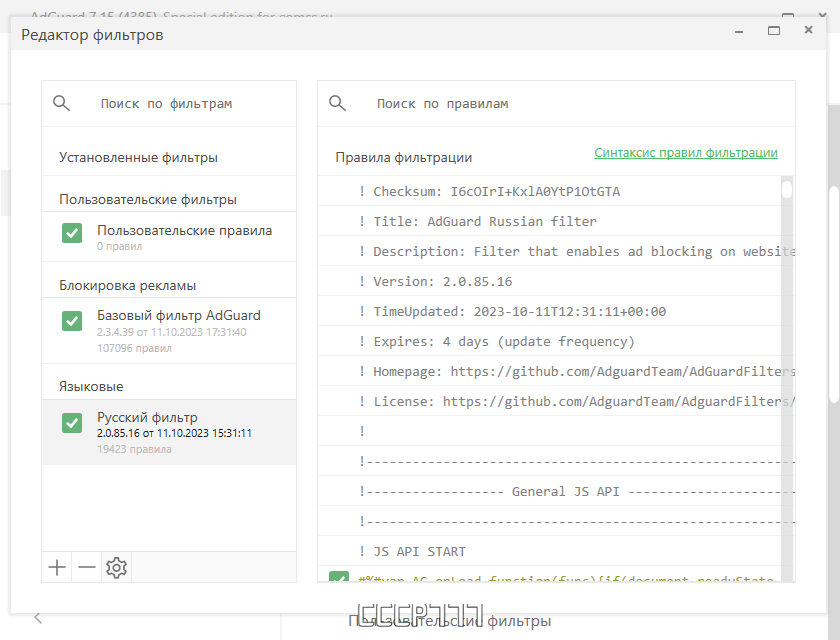This screenshot has width=840, height=640.
Task: Click the Title: AdGuard Russian filter line
Action: 556,221
